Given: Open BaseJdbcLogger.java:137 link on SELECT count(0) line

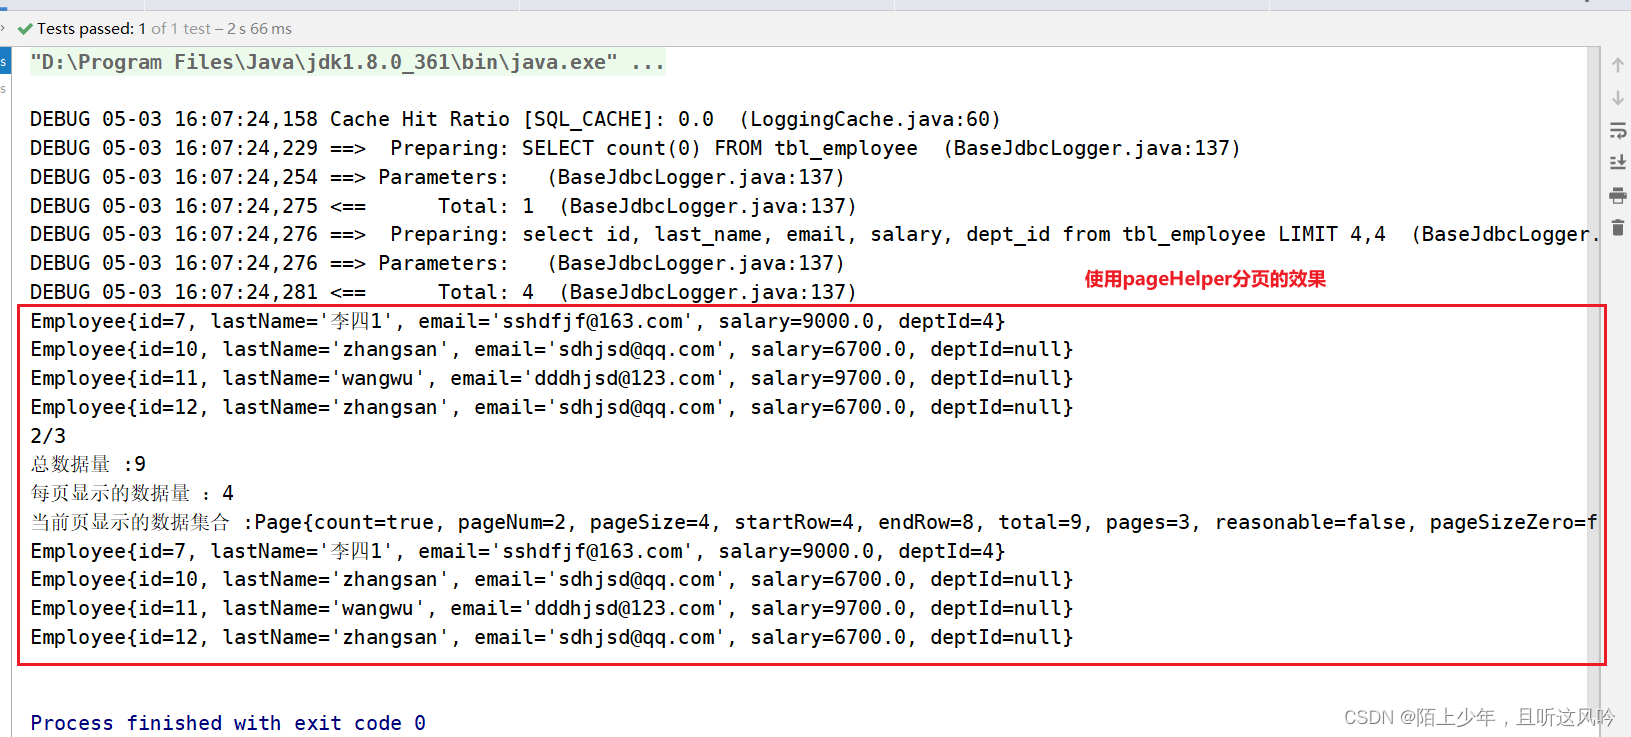Looking at the screenshot, I should tap(1092, 148).
